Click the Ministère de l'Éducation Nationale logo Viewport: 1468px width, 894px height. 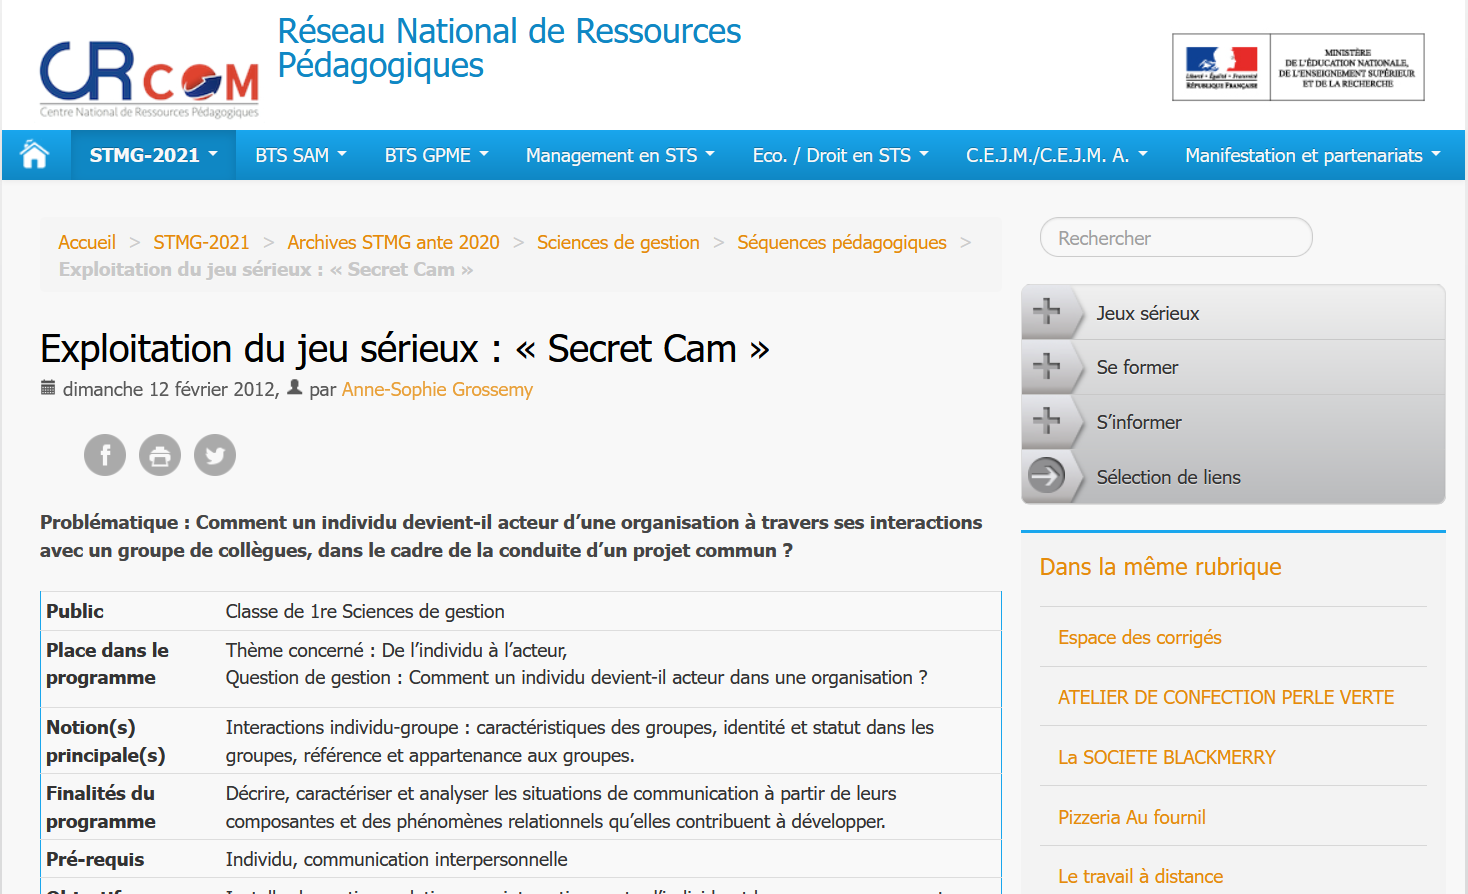(x=1298, y=67)
